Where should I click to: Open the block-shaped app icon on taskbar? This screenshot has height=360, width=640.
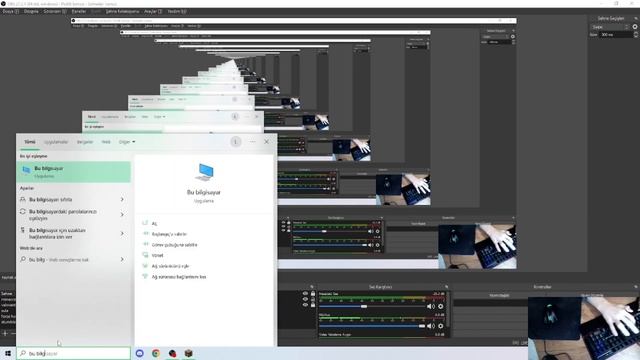pos(188,353)
